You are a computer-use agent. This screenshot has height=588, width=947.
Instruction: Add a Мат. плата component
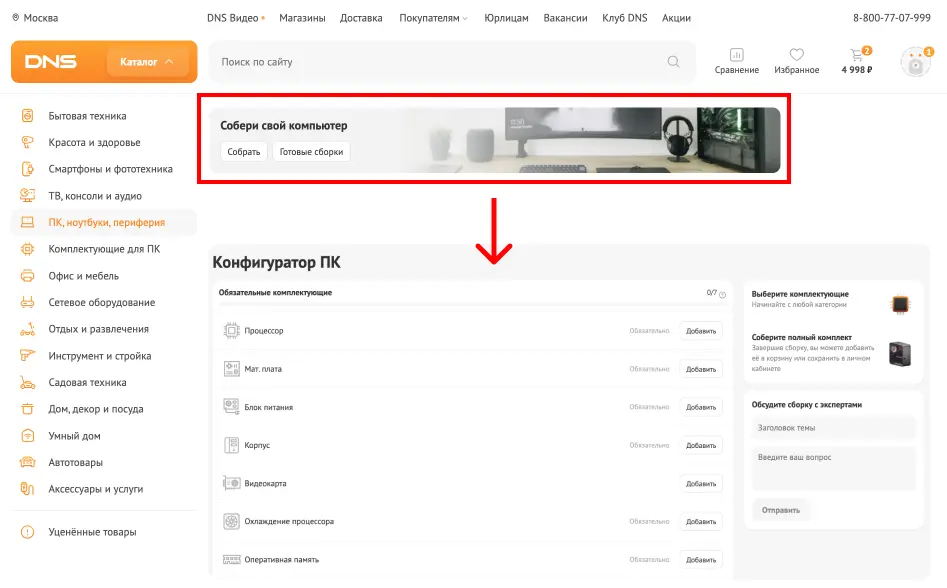[700, 369]
